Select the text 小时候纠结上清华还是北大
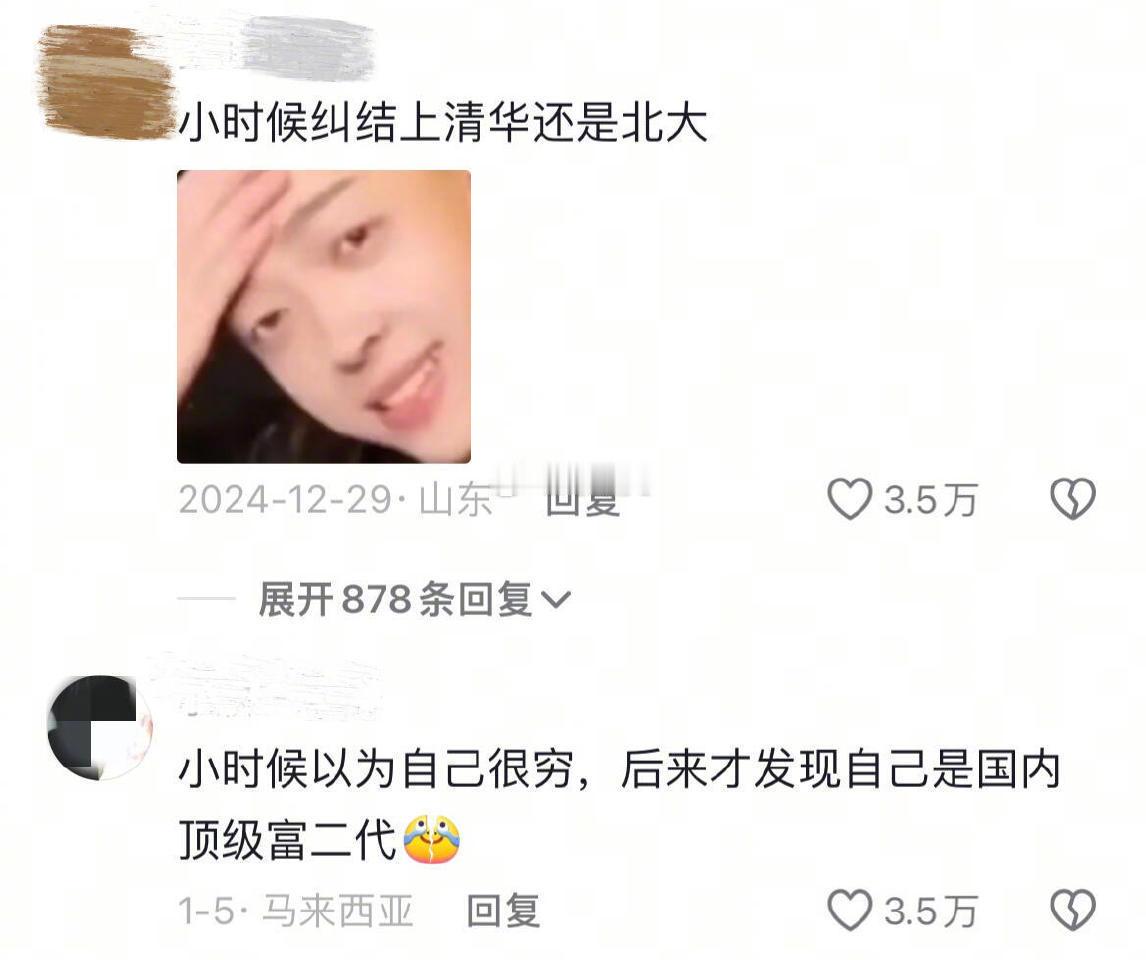Viewport: 1146px width, 960px height. tap(443, 122)
